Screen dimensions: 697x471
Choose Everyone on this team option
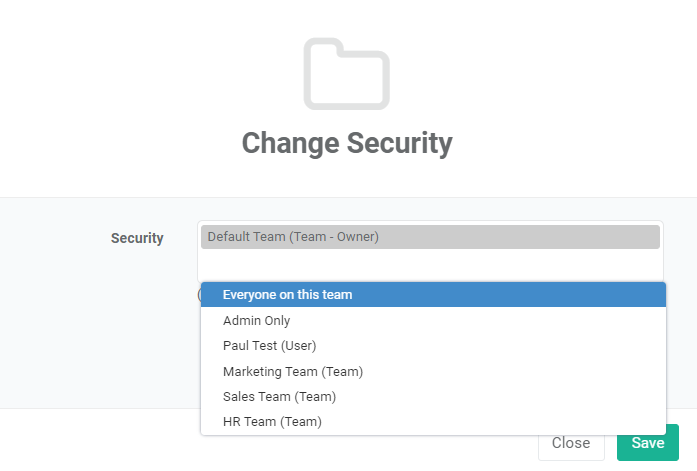pyautogui.click(x=433, y=295)
